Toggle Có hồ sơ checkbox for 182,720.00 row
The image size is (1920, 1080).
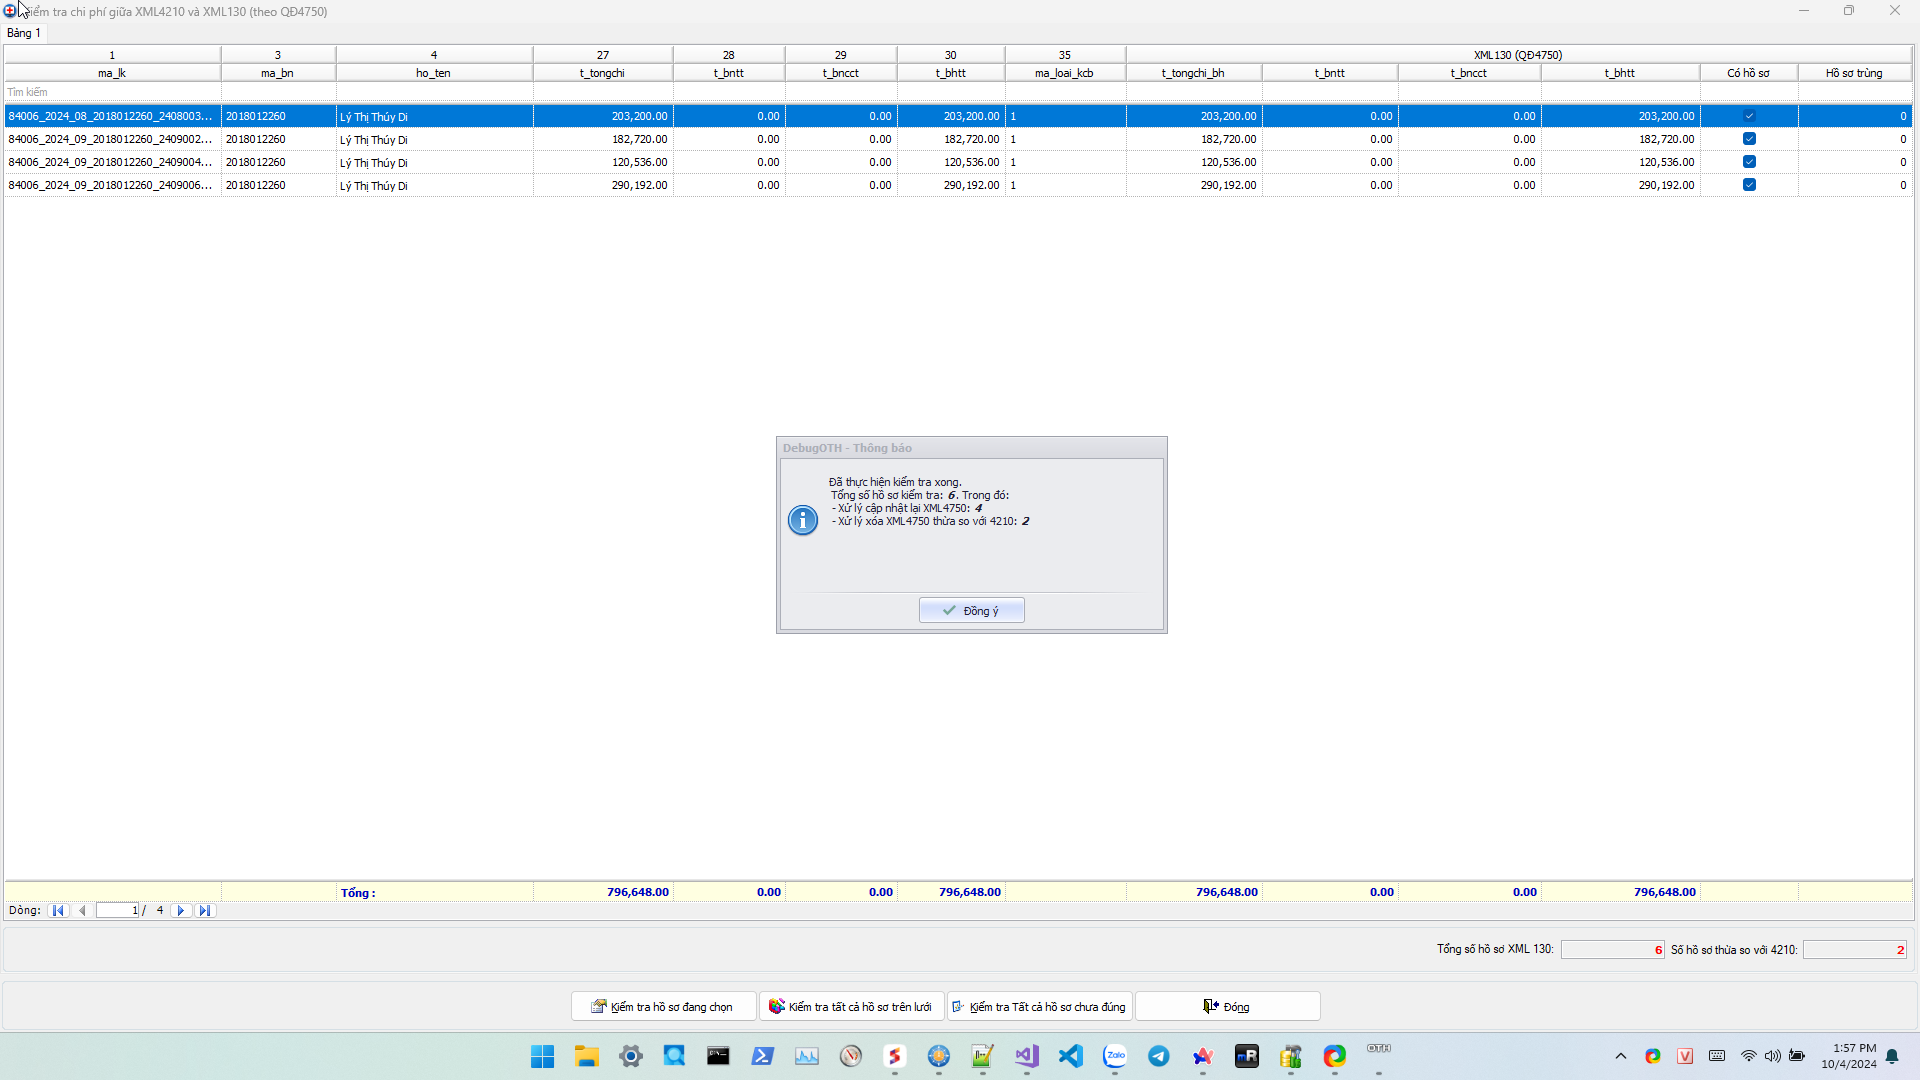[1749, 139]
